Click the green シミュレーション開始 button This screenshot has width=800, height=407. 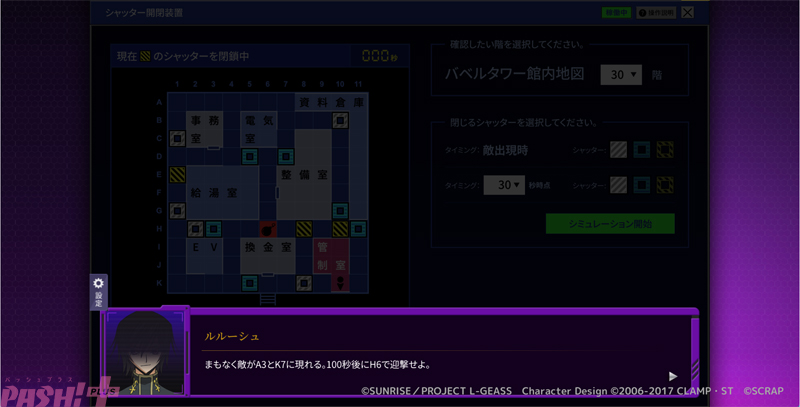point(609,224)
